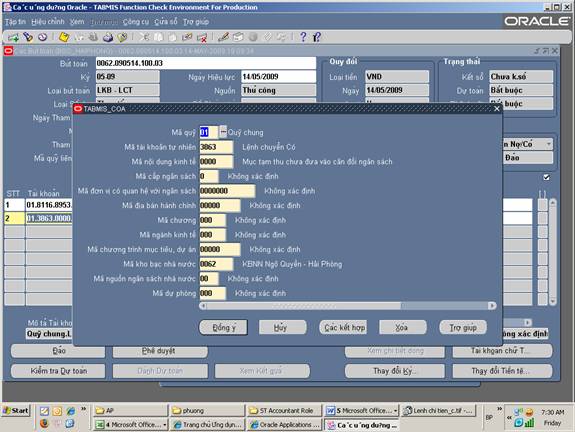Close the TABMIS_COA dialog with X
The height and width of the screenshot is (432, 575).
point(497,109)
